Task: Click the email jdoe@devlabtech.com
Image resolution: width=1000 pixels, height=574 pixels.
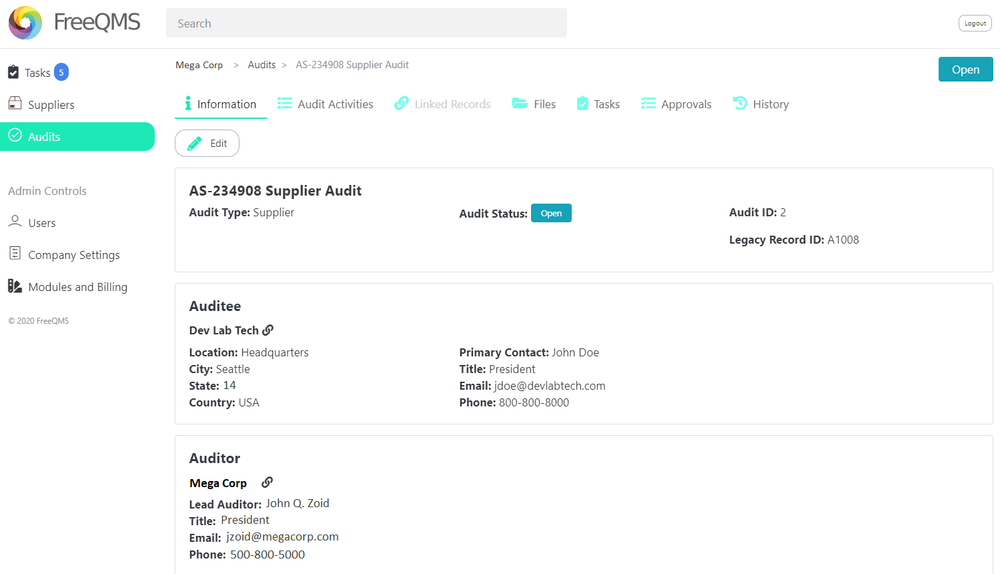Action: [550, 386]
